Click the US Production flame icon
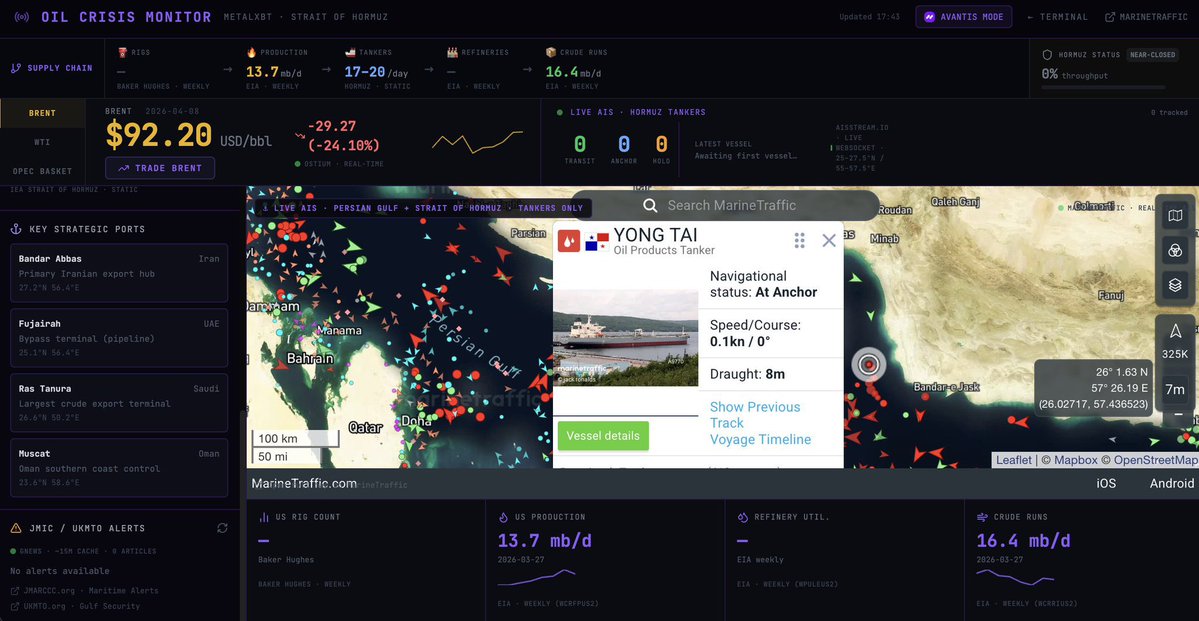Image resolution: width=1199 pixels, height=621 pixels. 503,517
